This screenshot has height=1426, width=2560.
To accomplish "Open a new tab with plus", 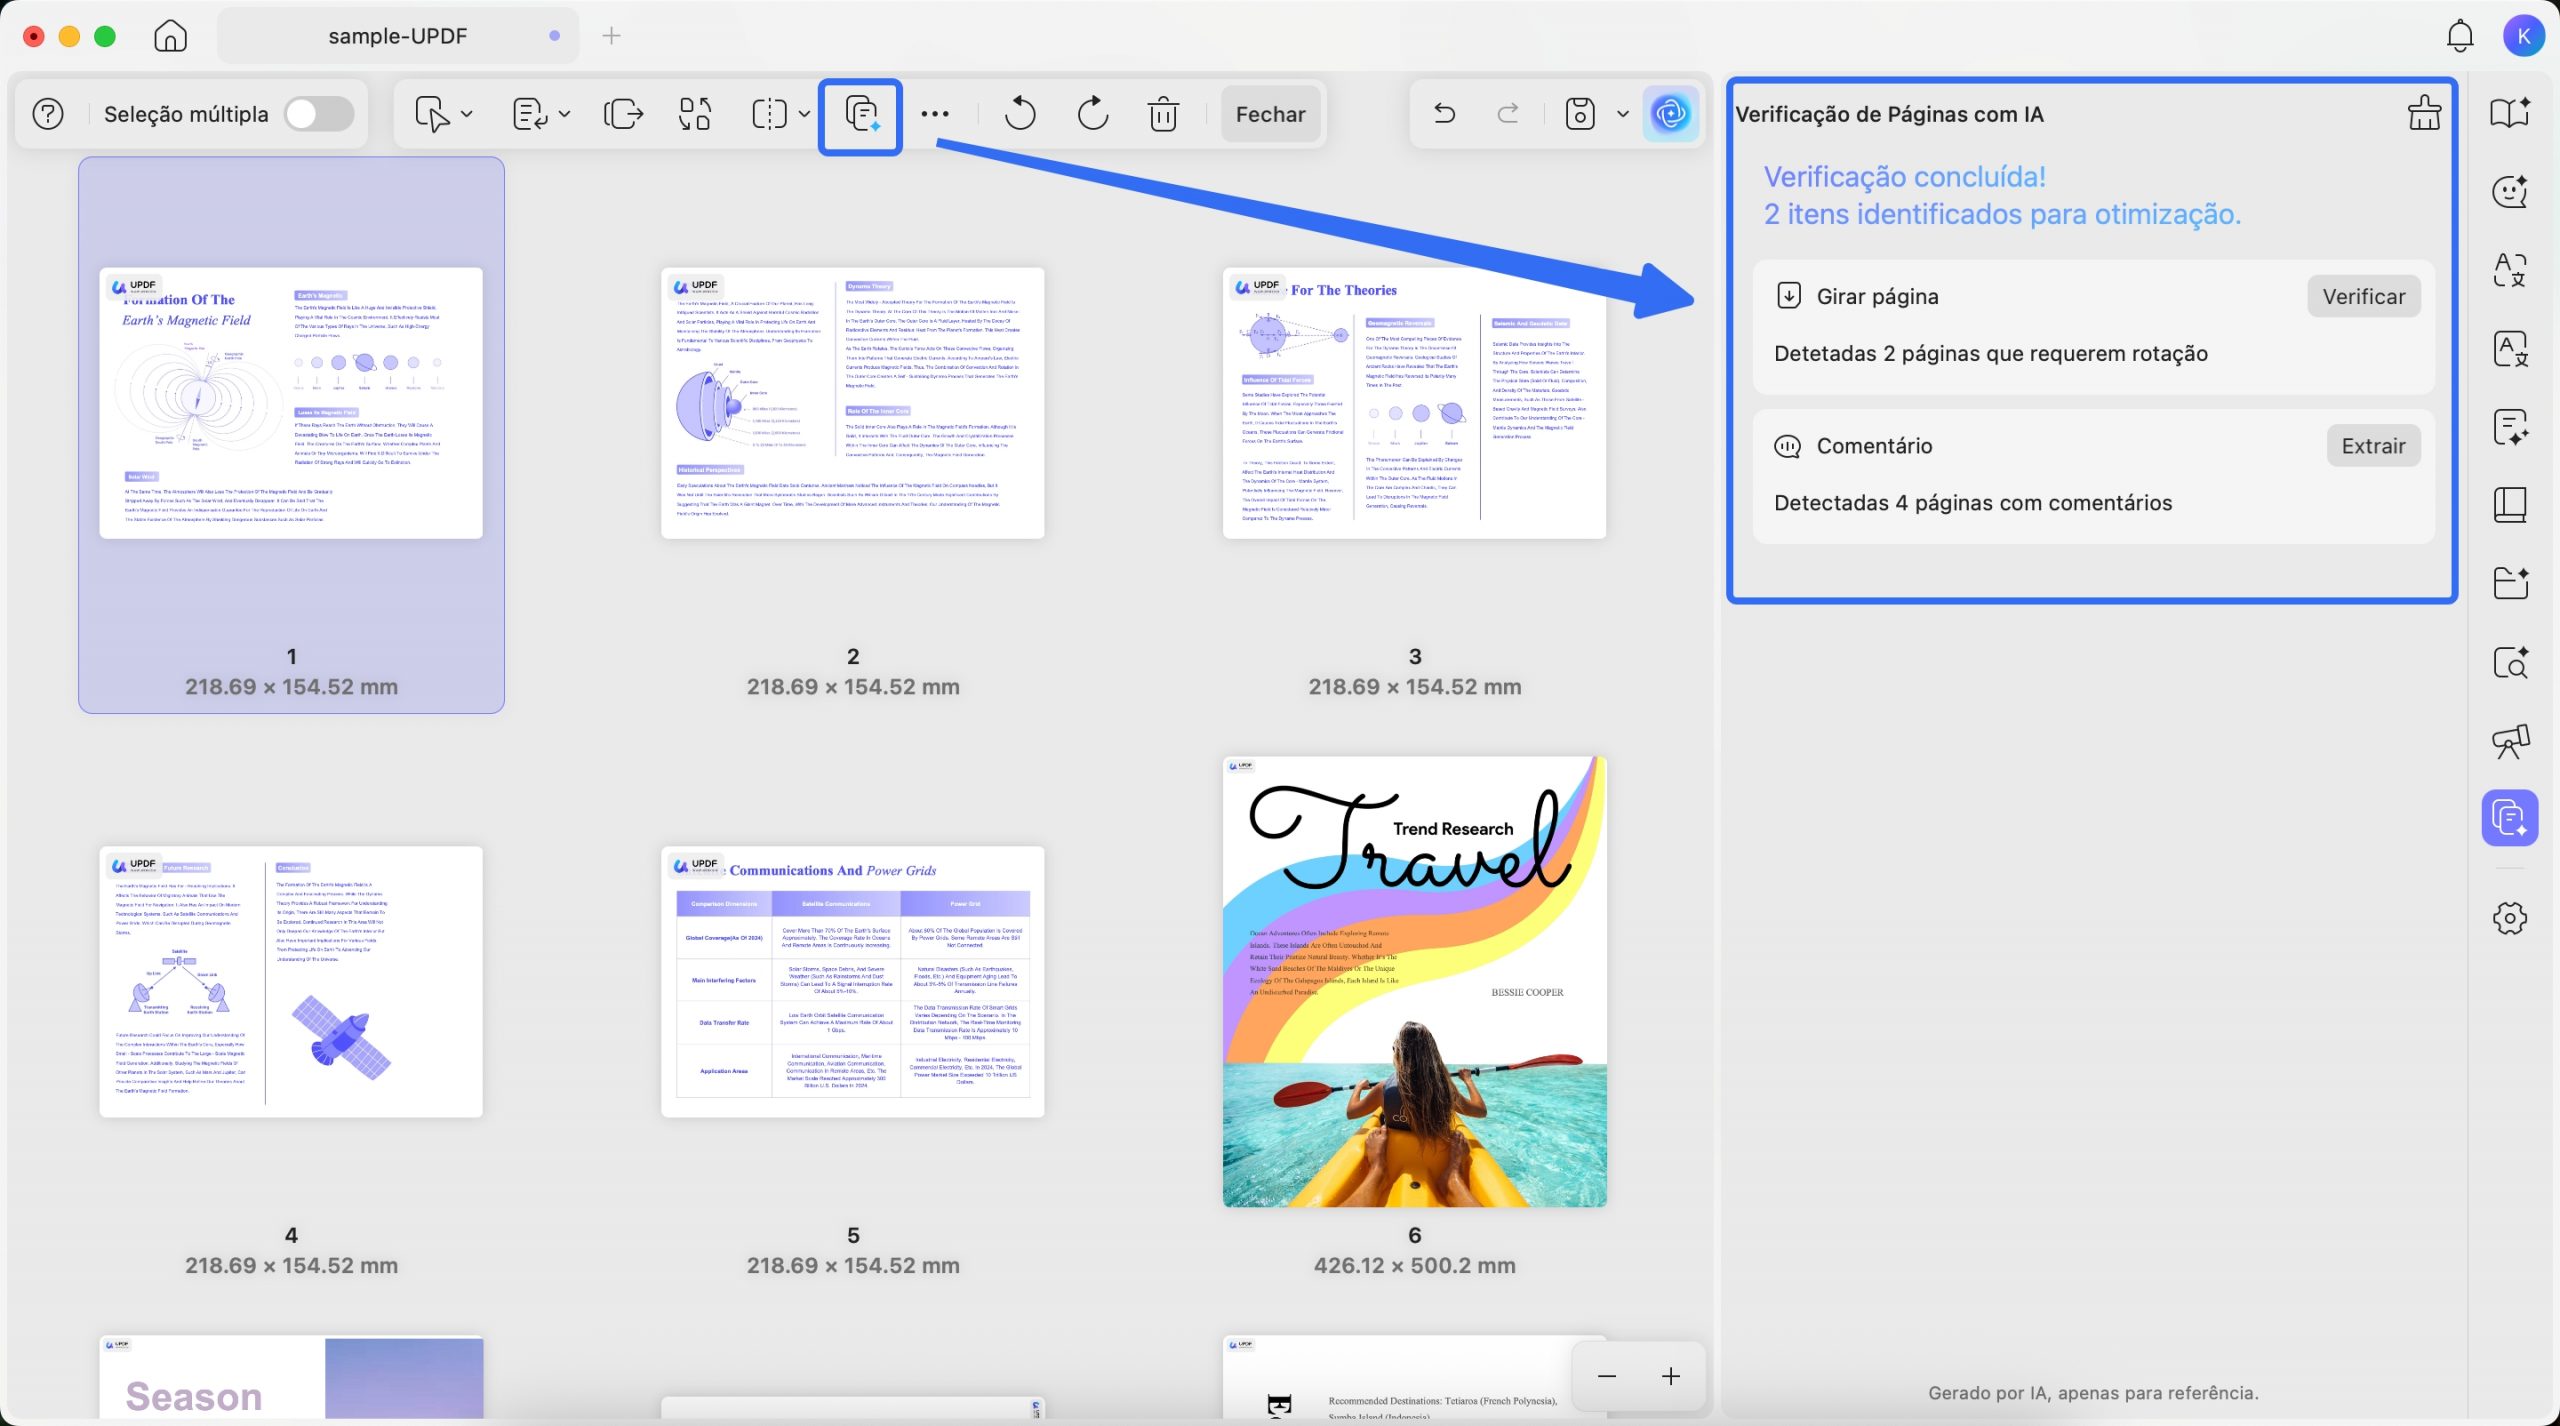I will pos(611,36).
